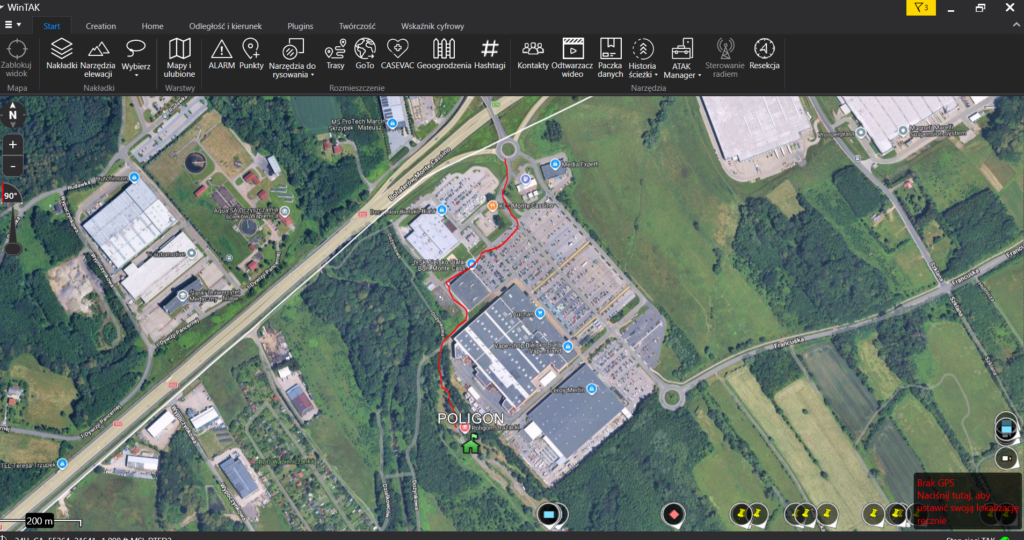1024x540 pixels.
Task: Expand the Wybierz dropdown
Action: pyautogui.click(x=136, y=58)
